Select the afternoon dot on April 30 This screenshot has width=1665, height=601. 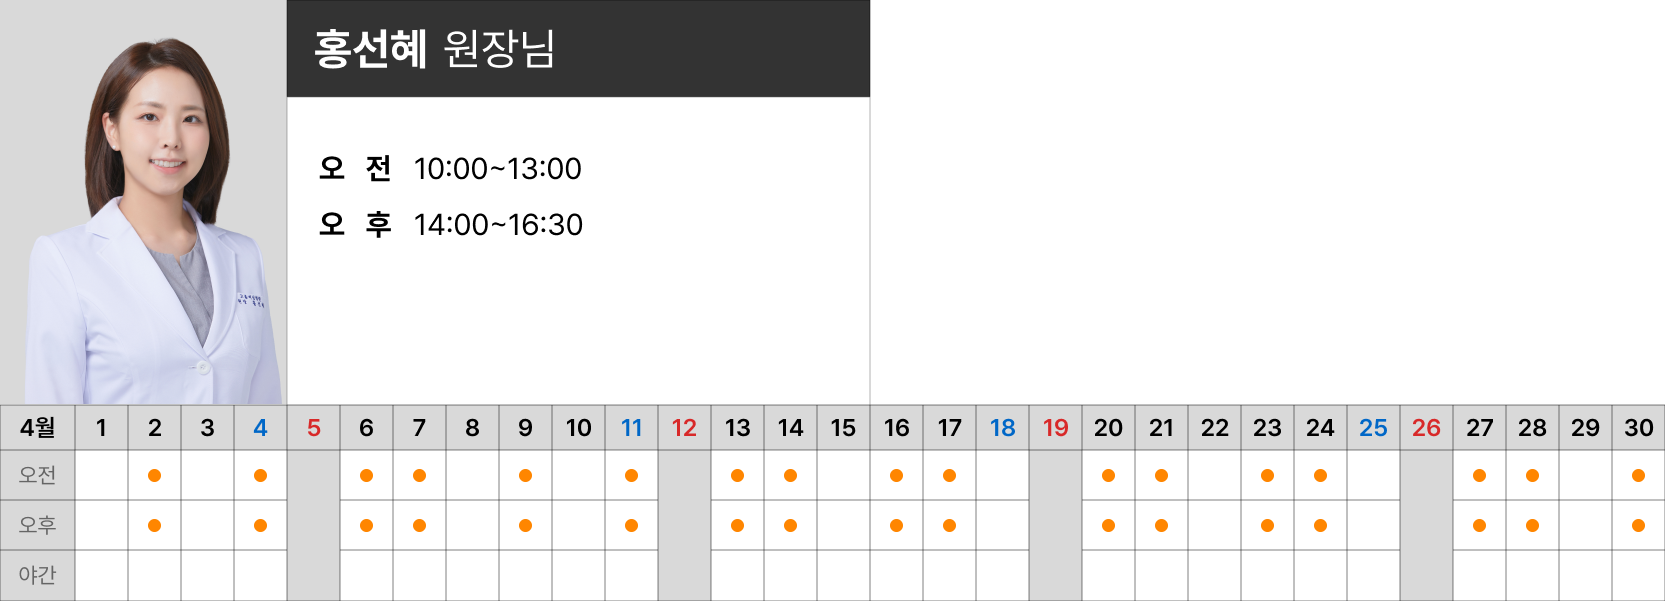click(1638, 526)
